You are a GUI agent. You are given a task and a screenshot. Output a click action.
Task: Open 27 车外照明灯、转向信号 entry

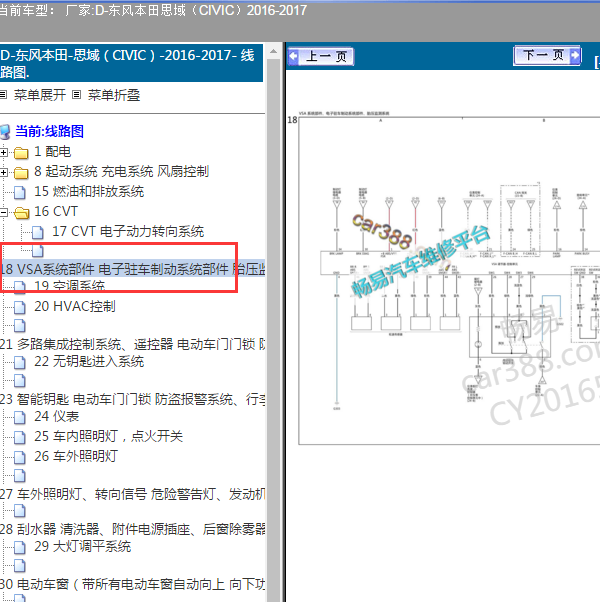click(132, 494)
